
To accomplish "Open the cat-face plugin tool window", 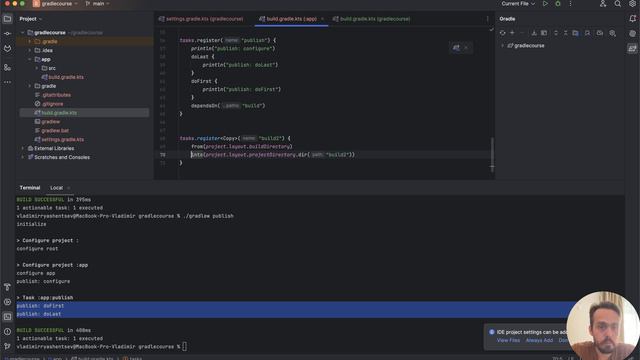I will pyautogui.click(x=7, y=49).
